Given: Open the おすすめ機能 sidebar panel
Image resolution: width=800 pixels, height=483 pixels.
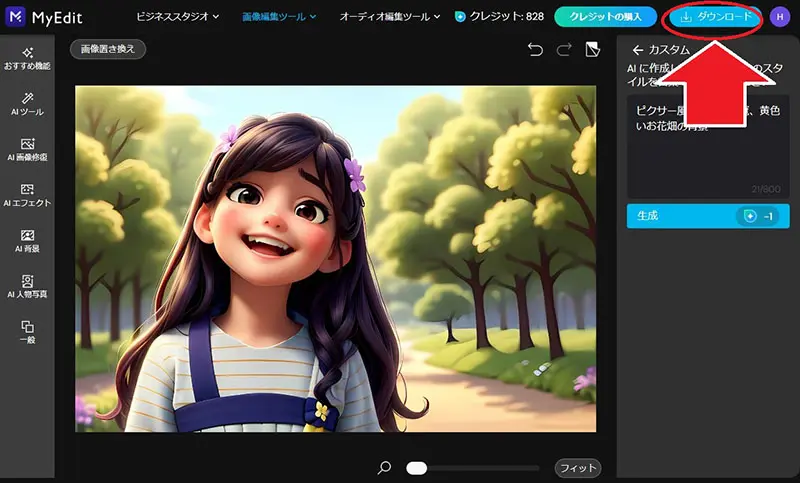Looking at the screenshot, I should [x=27, y=58].
